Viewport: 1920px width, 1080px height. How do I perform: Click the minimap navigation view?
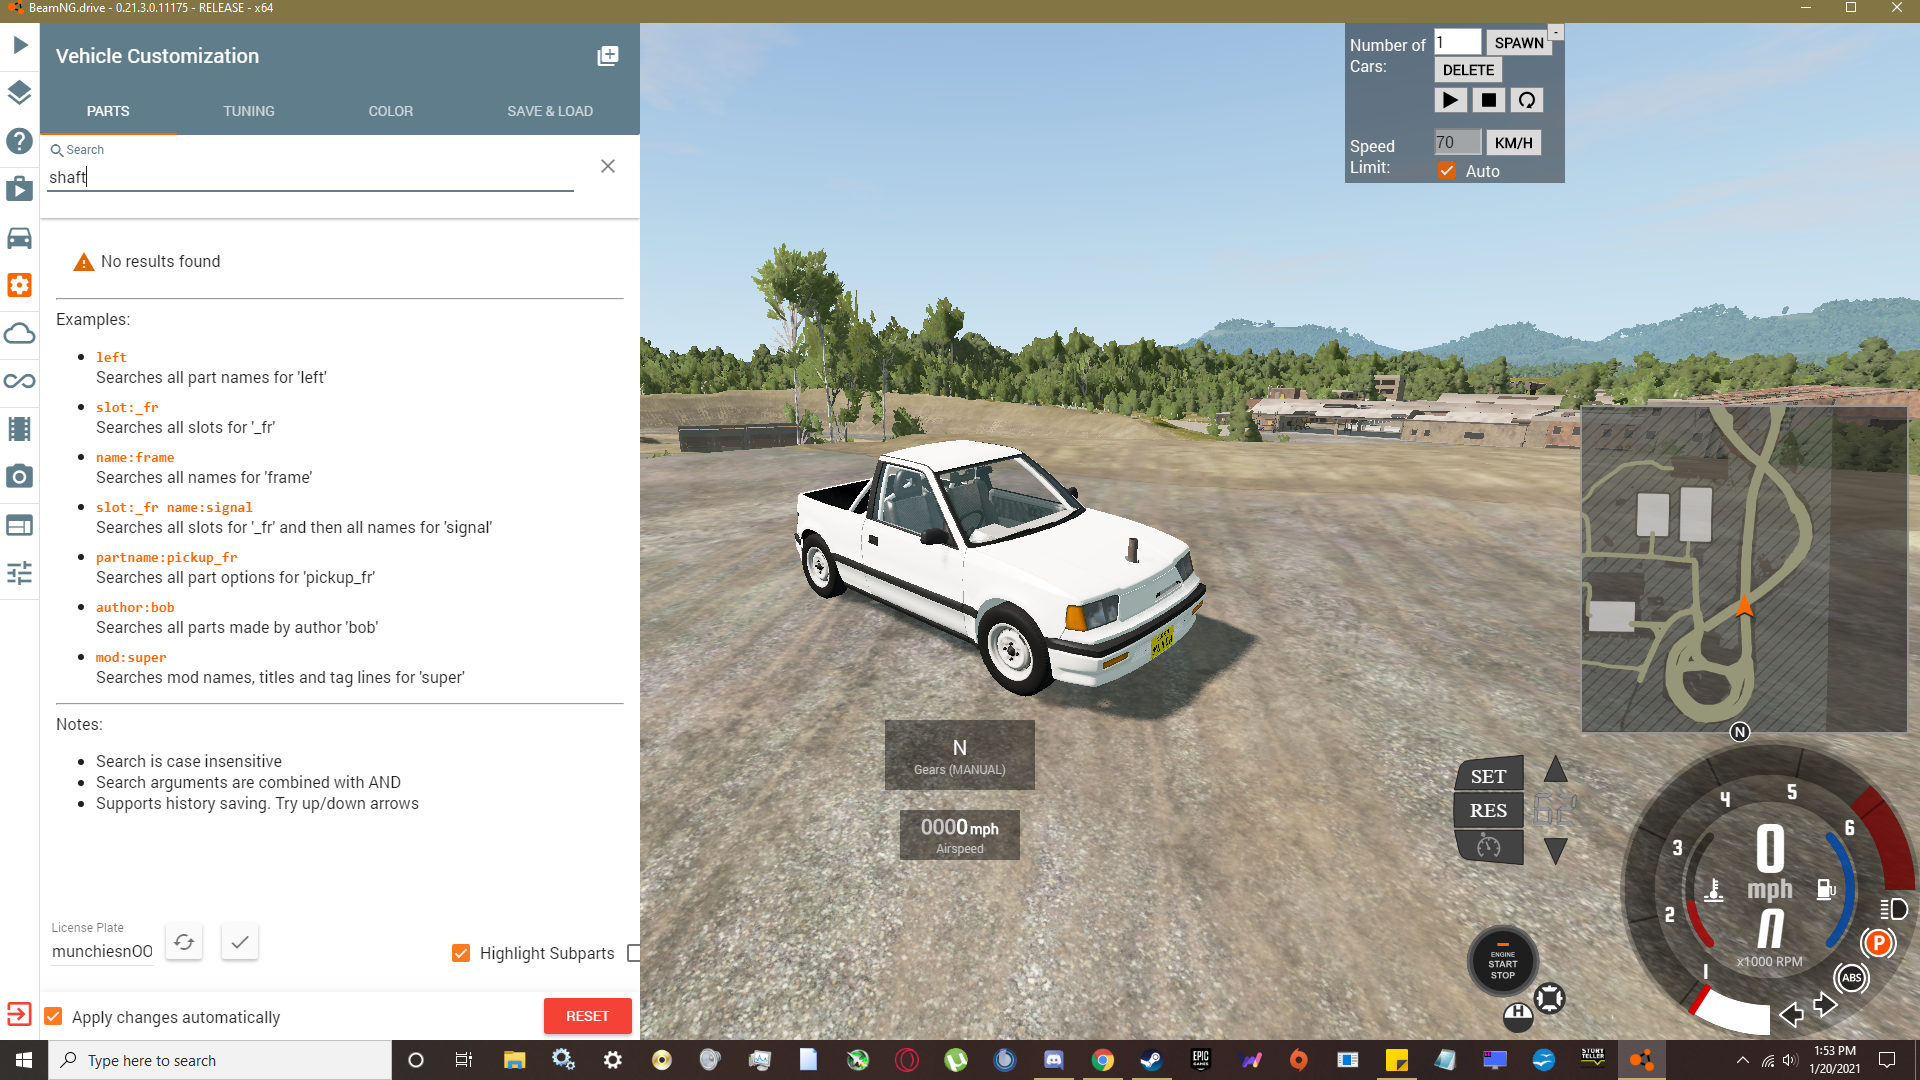[1745, 569]
